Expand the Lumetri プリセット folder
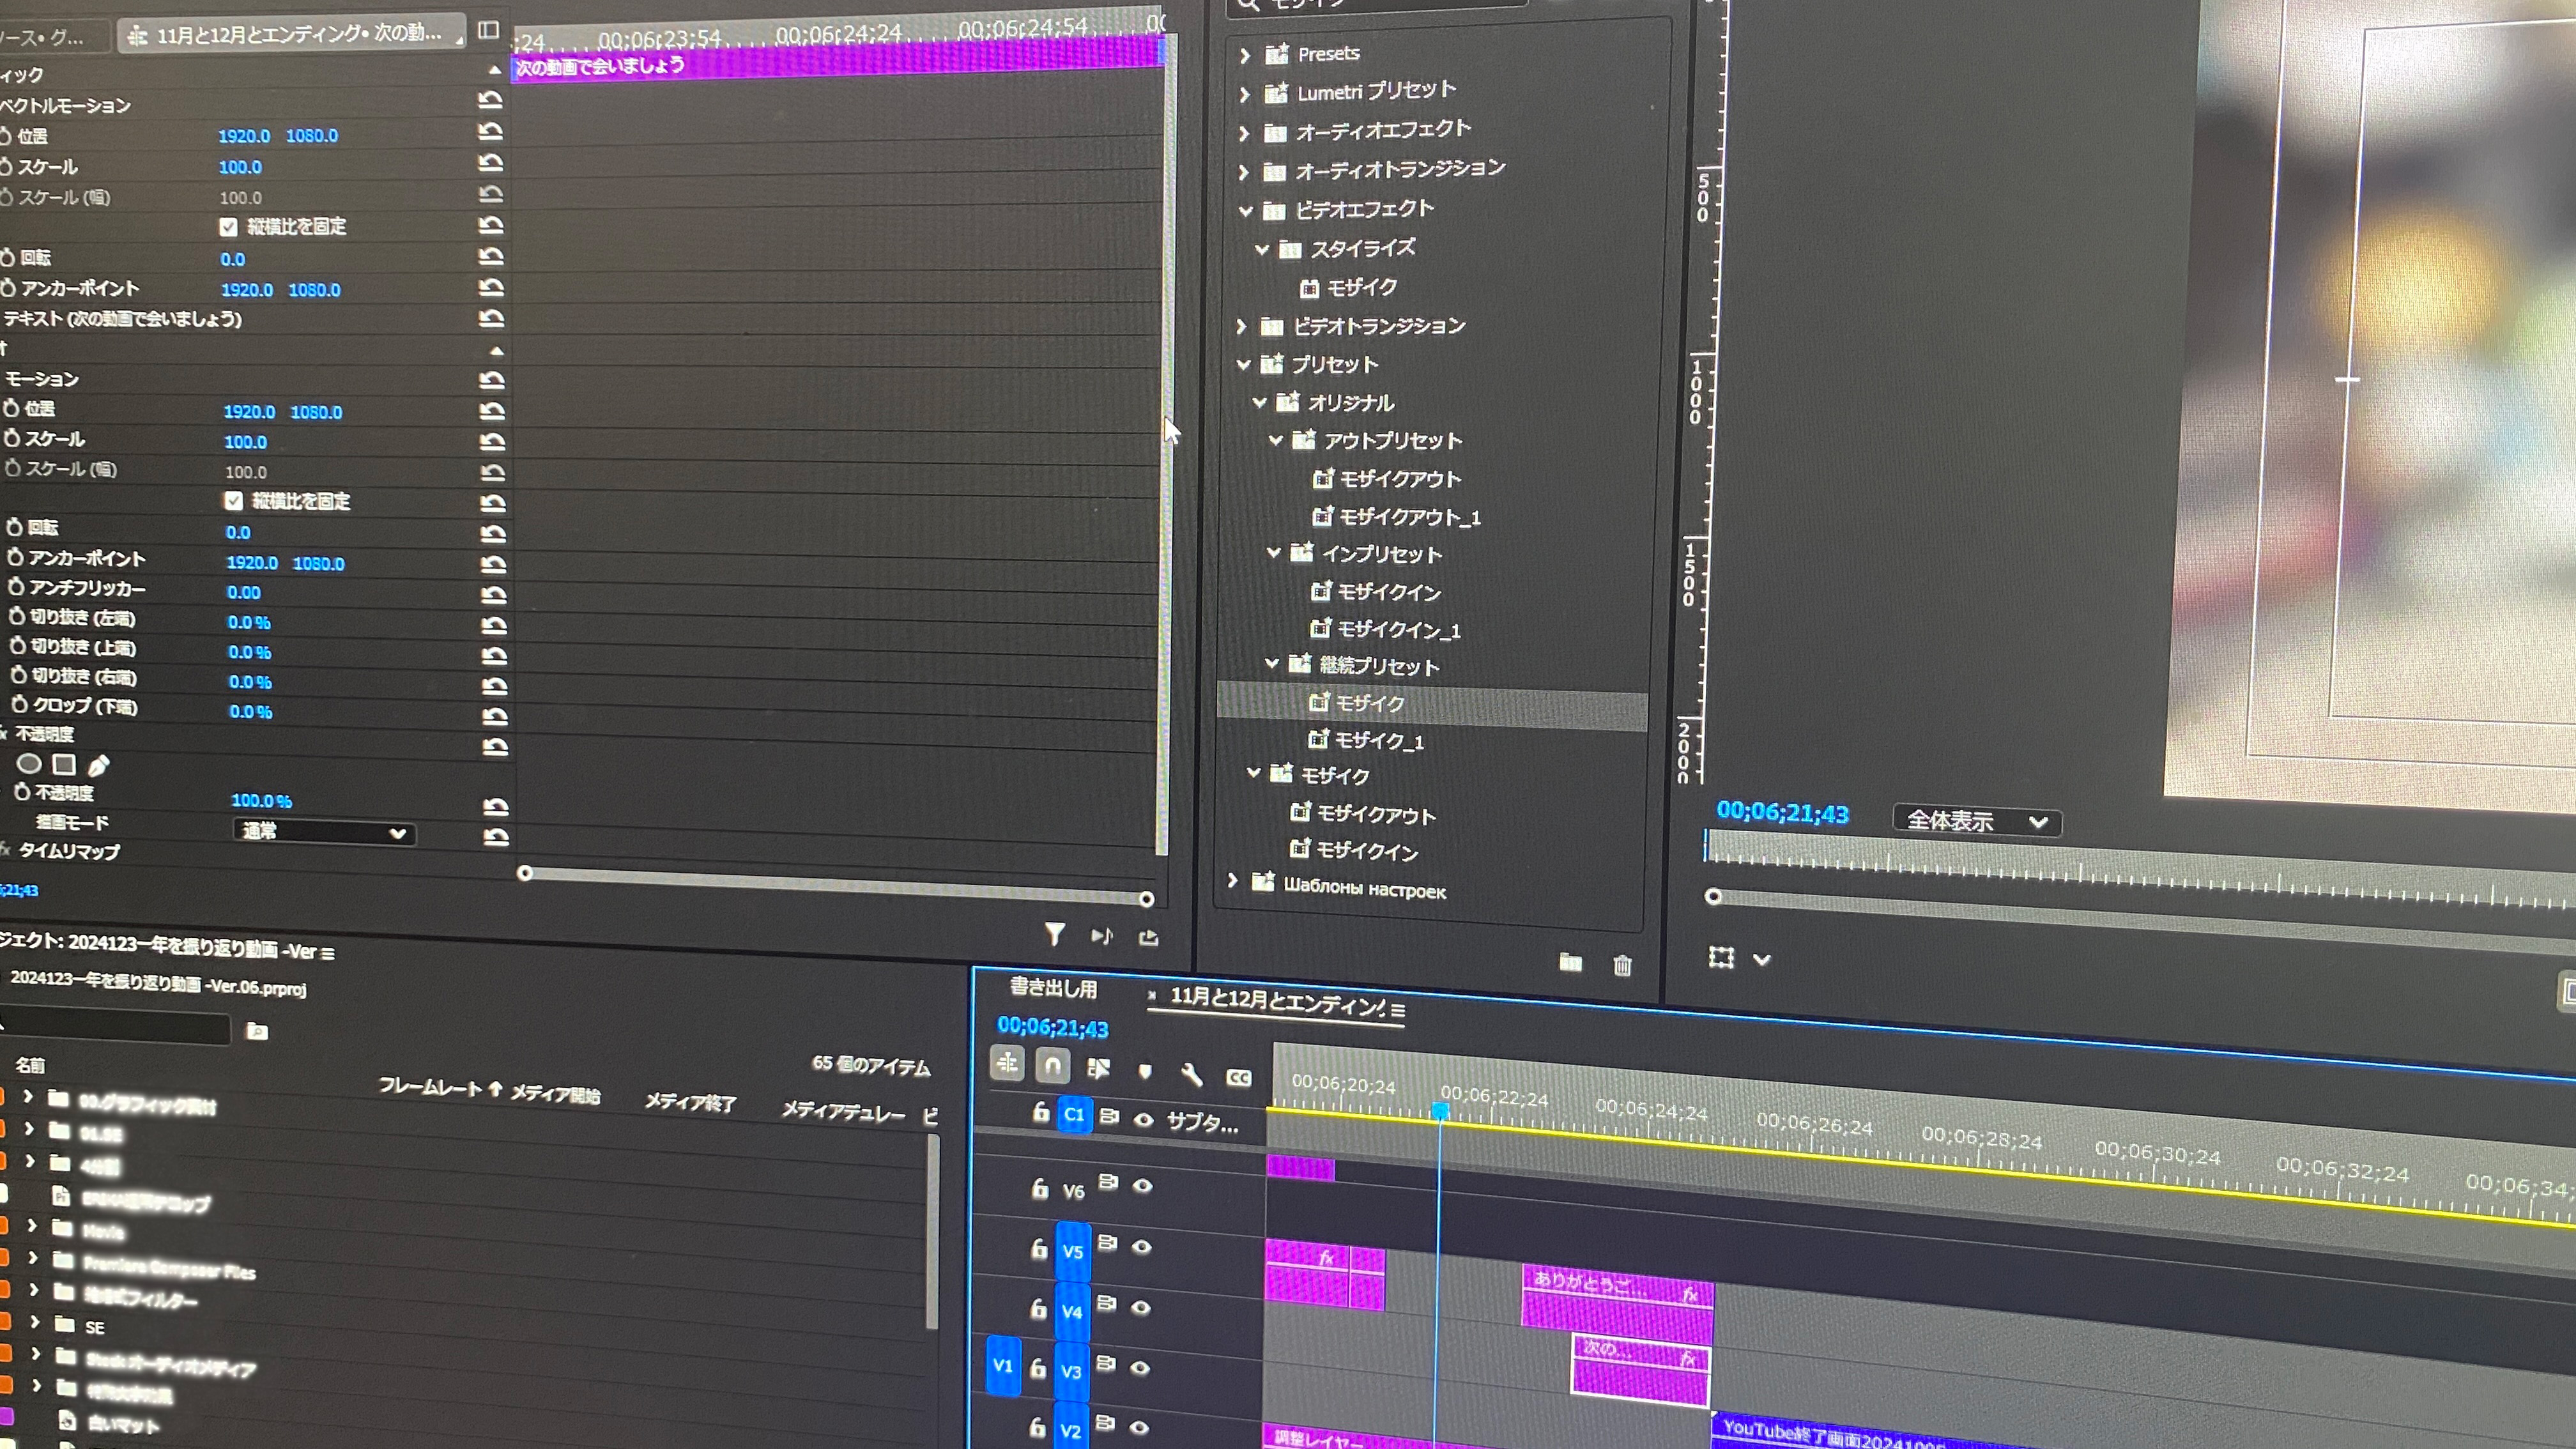The width and height of the screenshot is (2576, 1449). tap(1245, 94)
